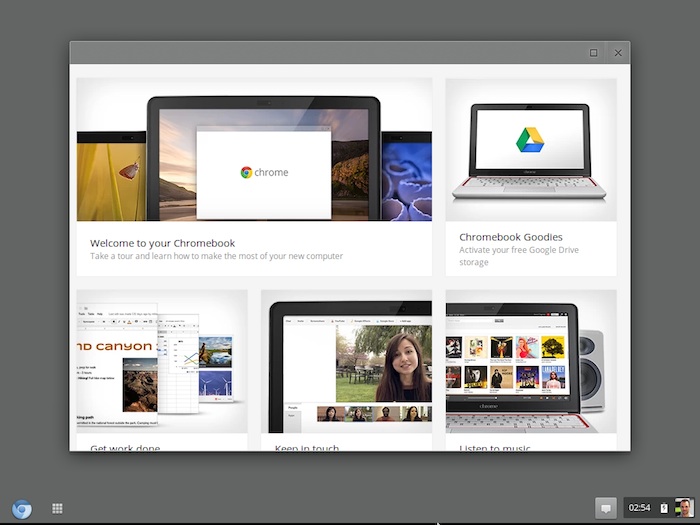
Task: Click the battery status icon
Action: (x=664, y=508)
